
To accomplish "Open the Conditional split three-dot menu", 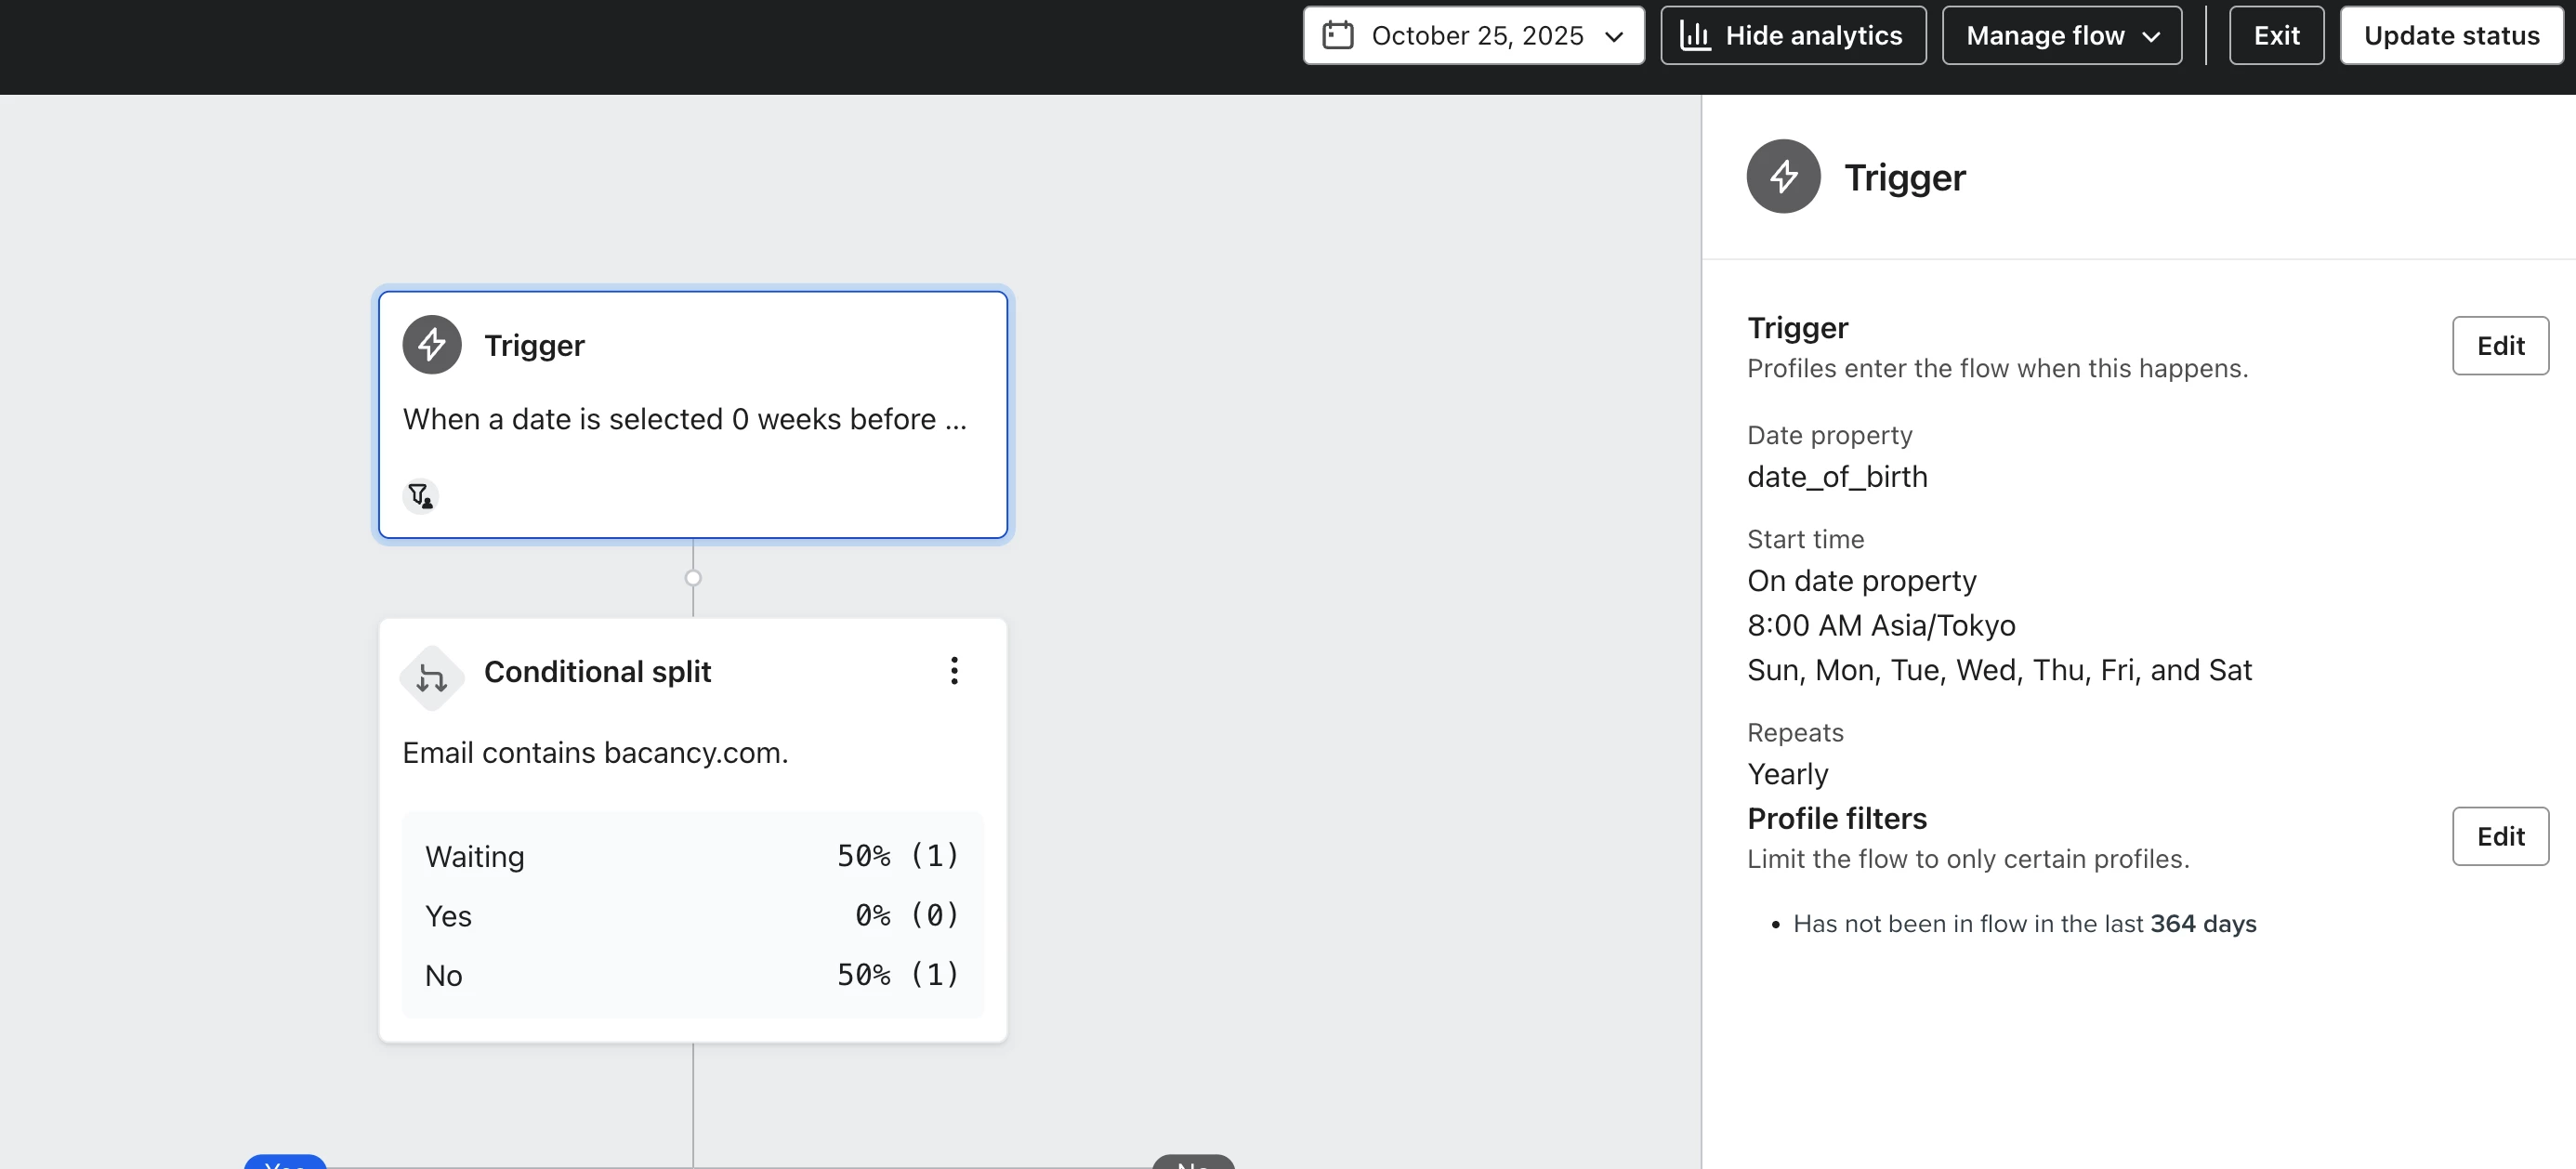I will pyautogui.click(x=954, y=671).
